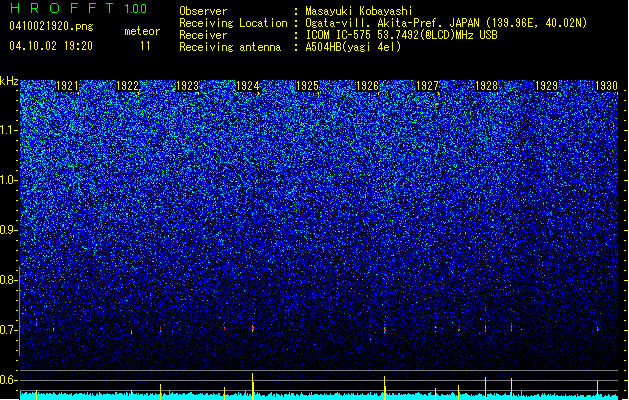Click the 1.0 frequency axis label
629x400 pixels.
click(x=9, y=180)
